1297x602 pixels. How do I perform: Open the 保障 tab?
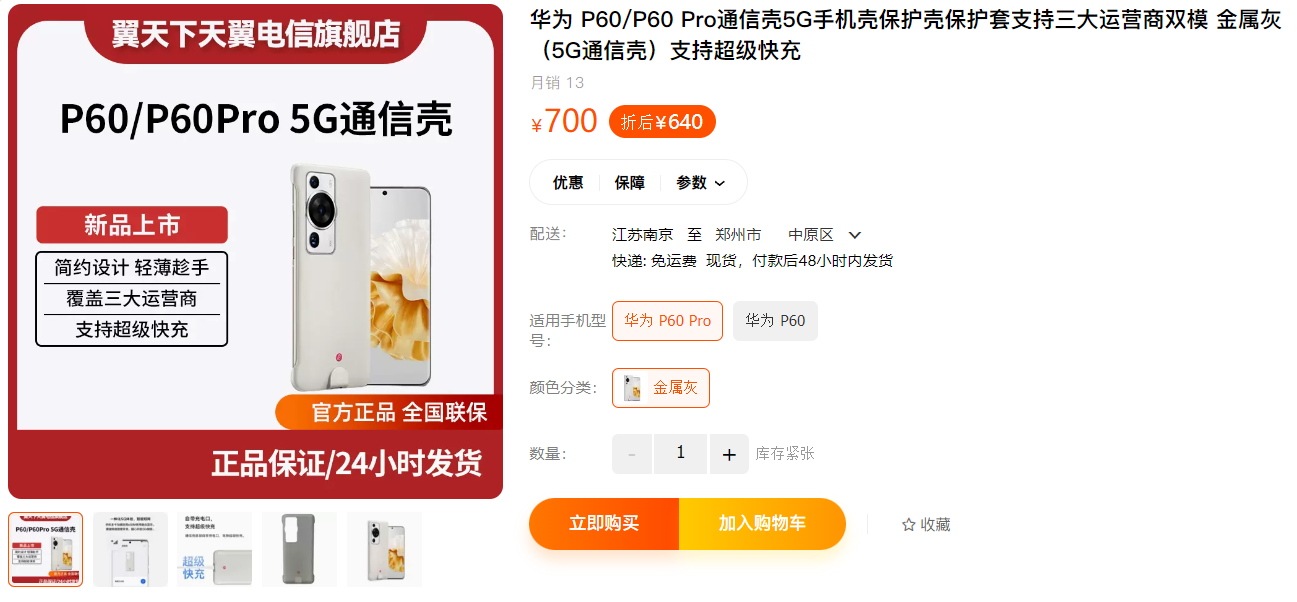[x=630, y=183]
